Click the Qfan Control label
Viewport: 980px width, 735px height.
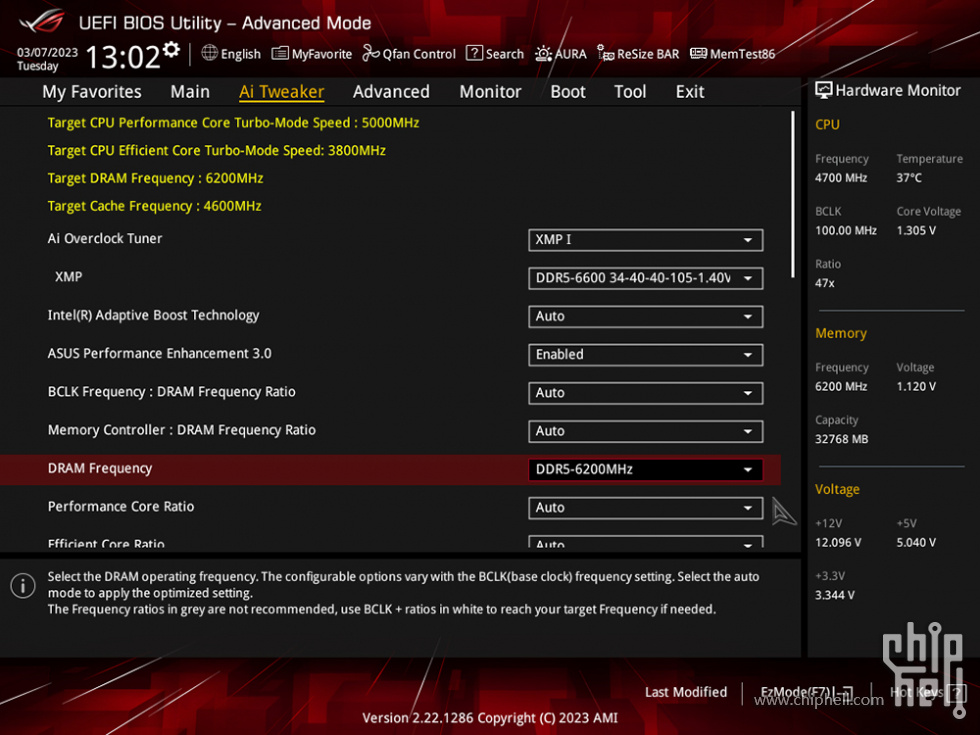(x=419, y=54)
